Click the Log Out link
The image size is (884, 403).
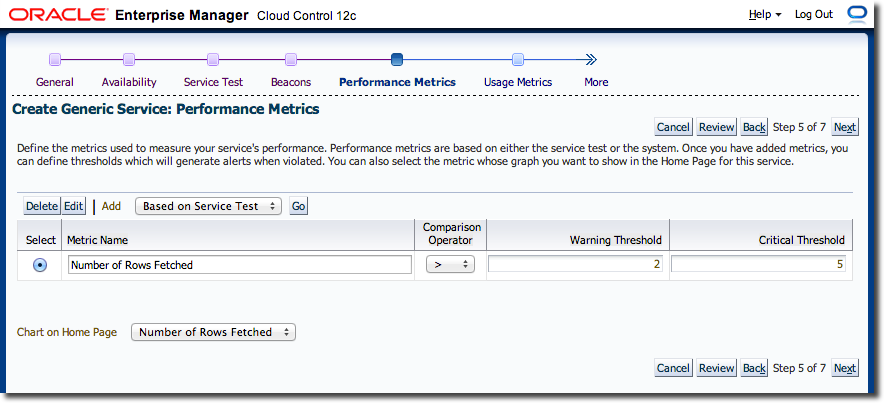point(813,15)
